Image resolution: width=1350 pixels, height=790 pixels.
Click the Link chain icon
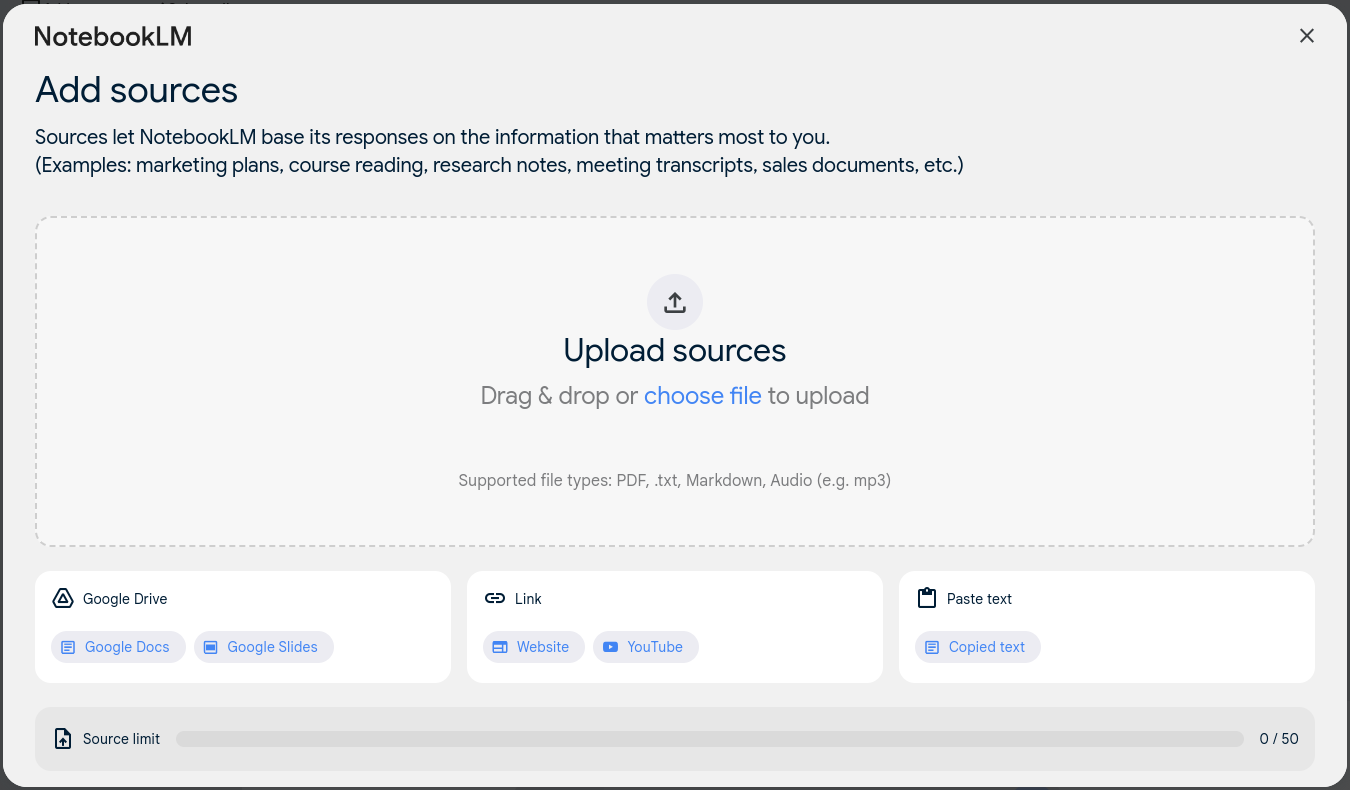click(495, 598)
